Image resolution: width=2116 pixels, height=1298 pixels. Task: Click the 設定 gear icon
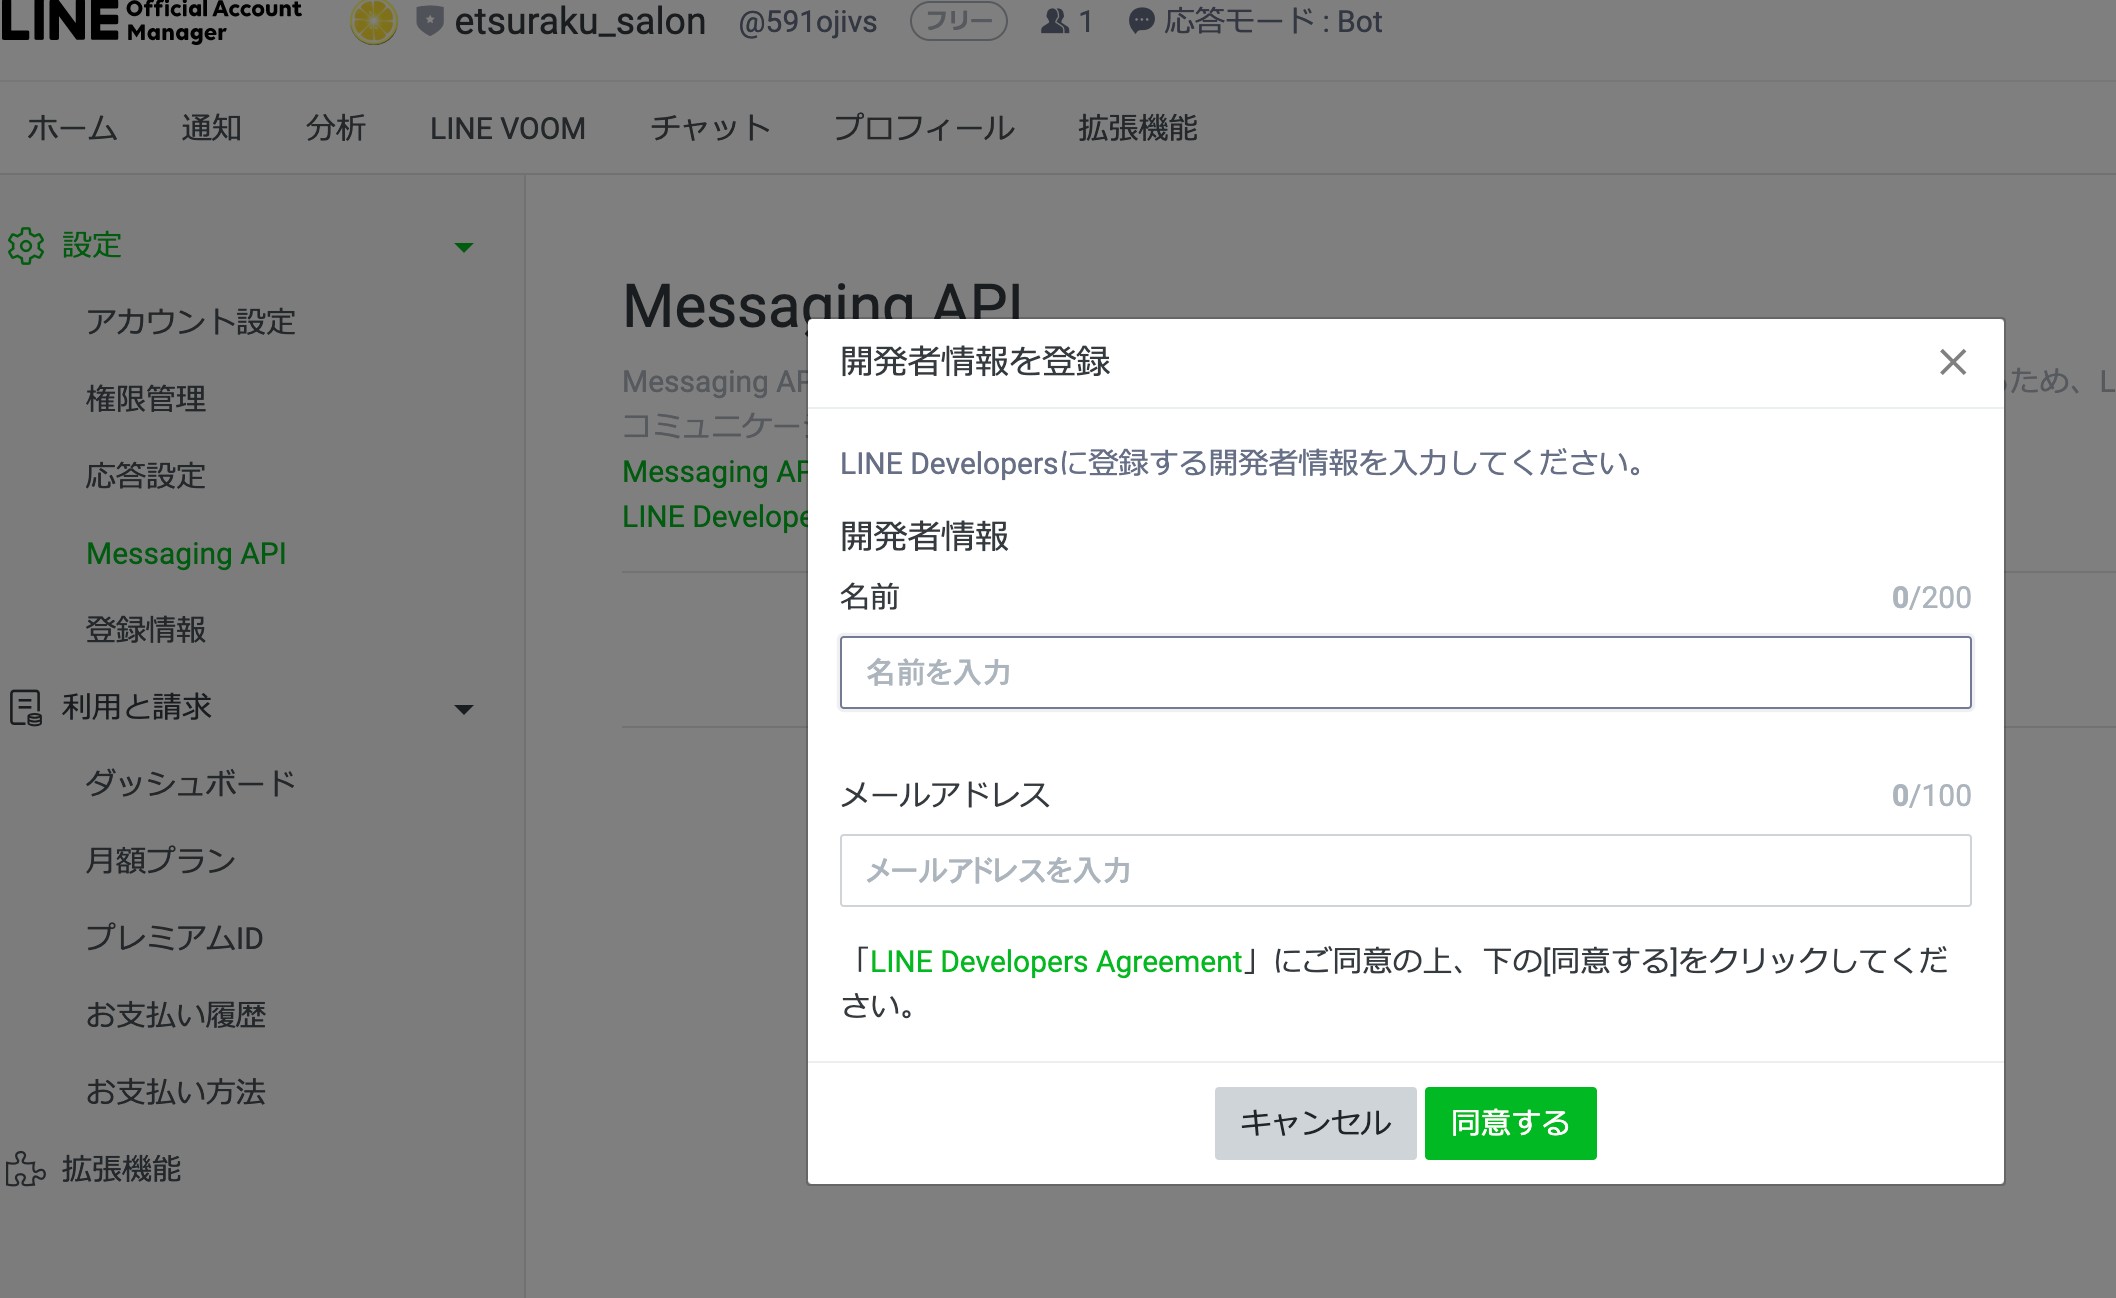pos(26,245)
